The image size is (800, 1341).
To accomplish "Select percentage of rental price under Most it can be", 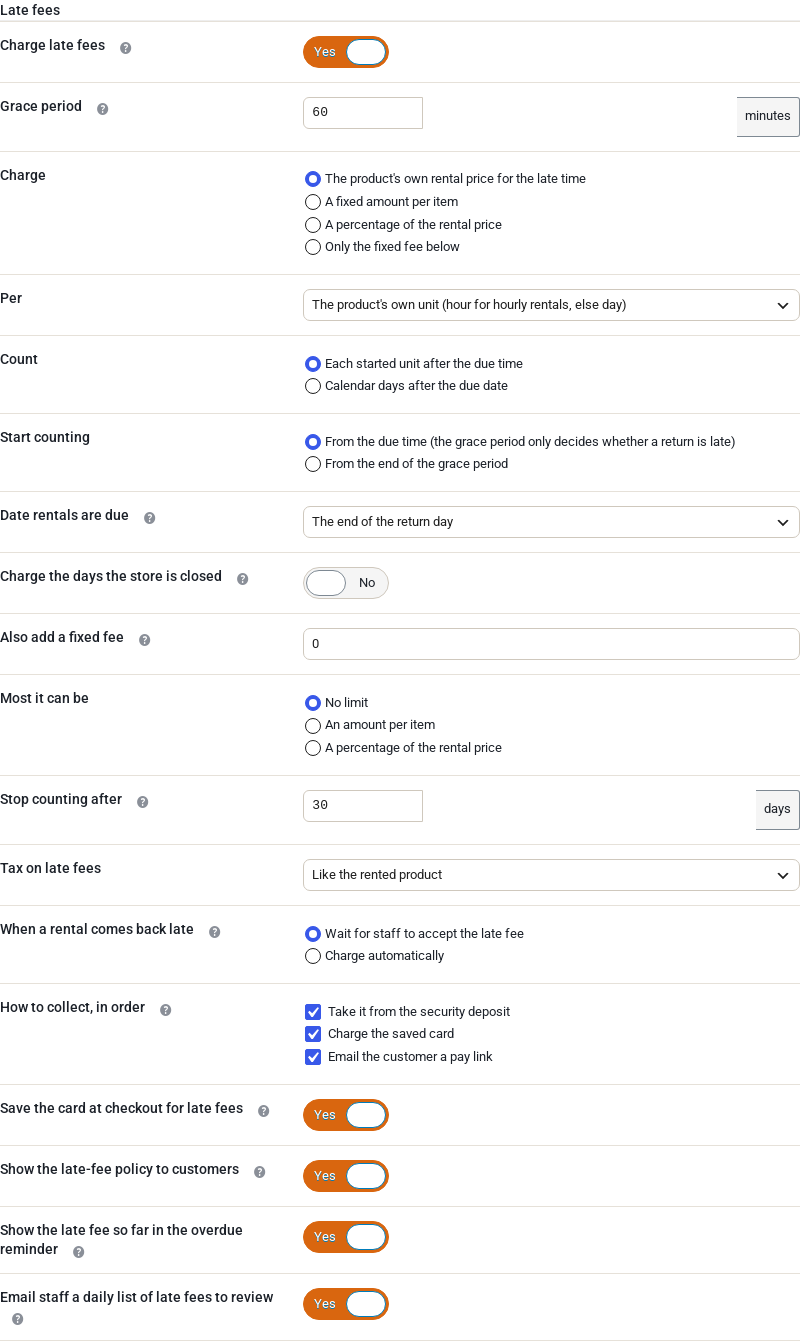I will click(x=313, y=748).
